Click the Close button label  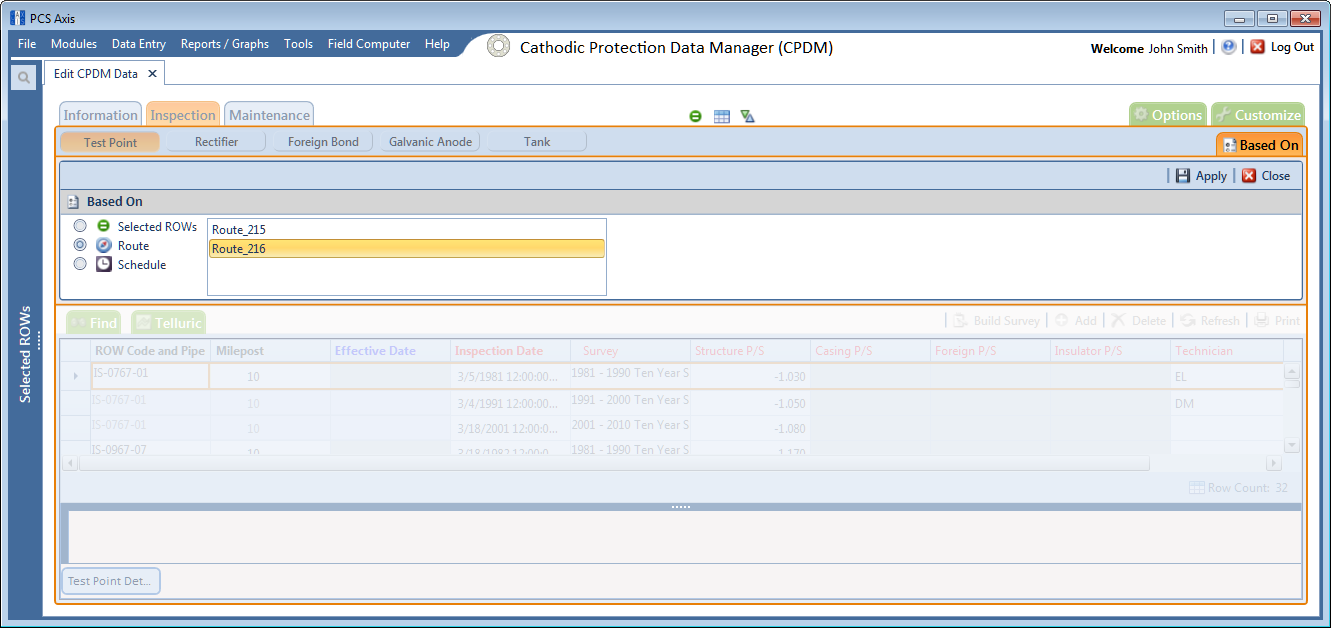[1276, 176]
